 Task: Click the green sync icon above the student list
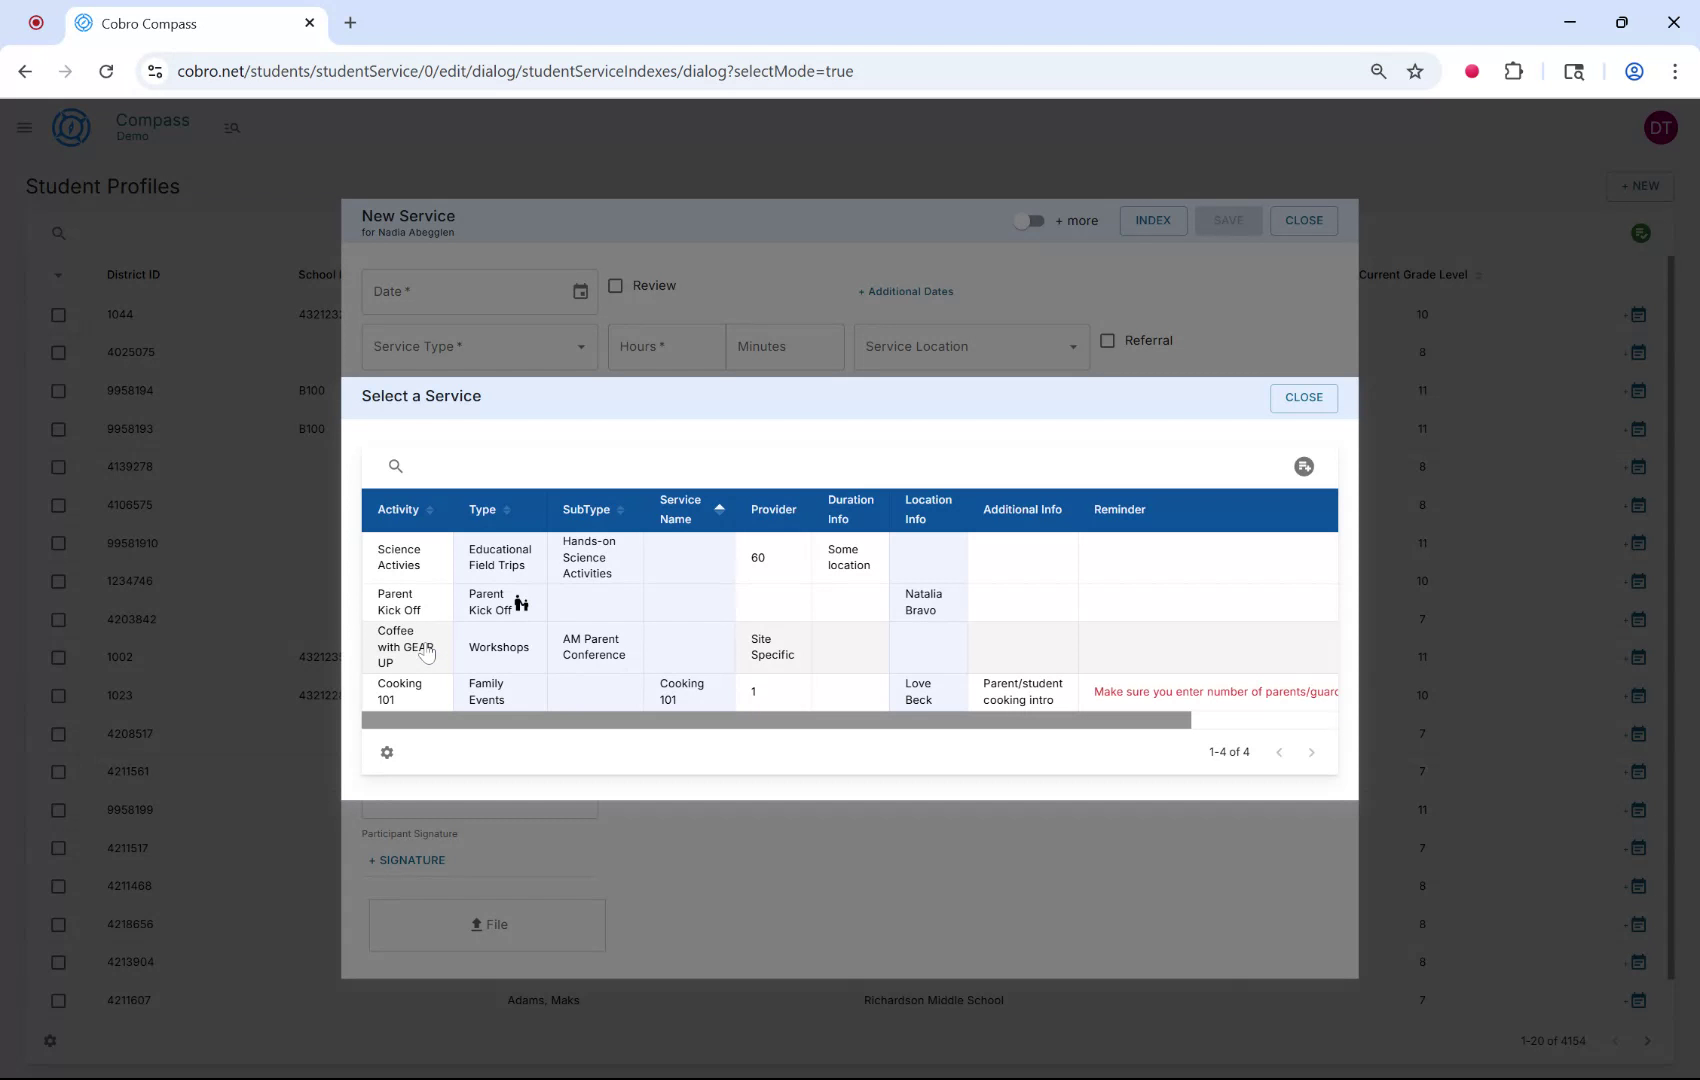click(x=1641, y=233)
